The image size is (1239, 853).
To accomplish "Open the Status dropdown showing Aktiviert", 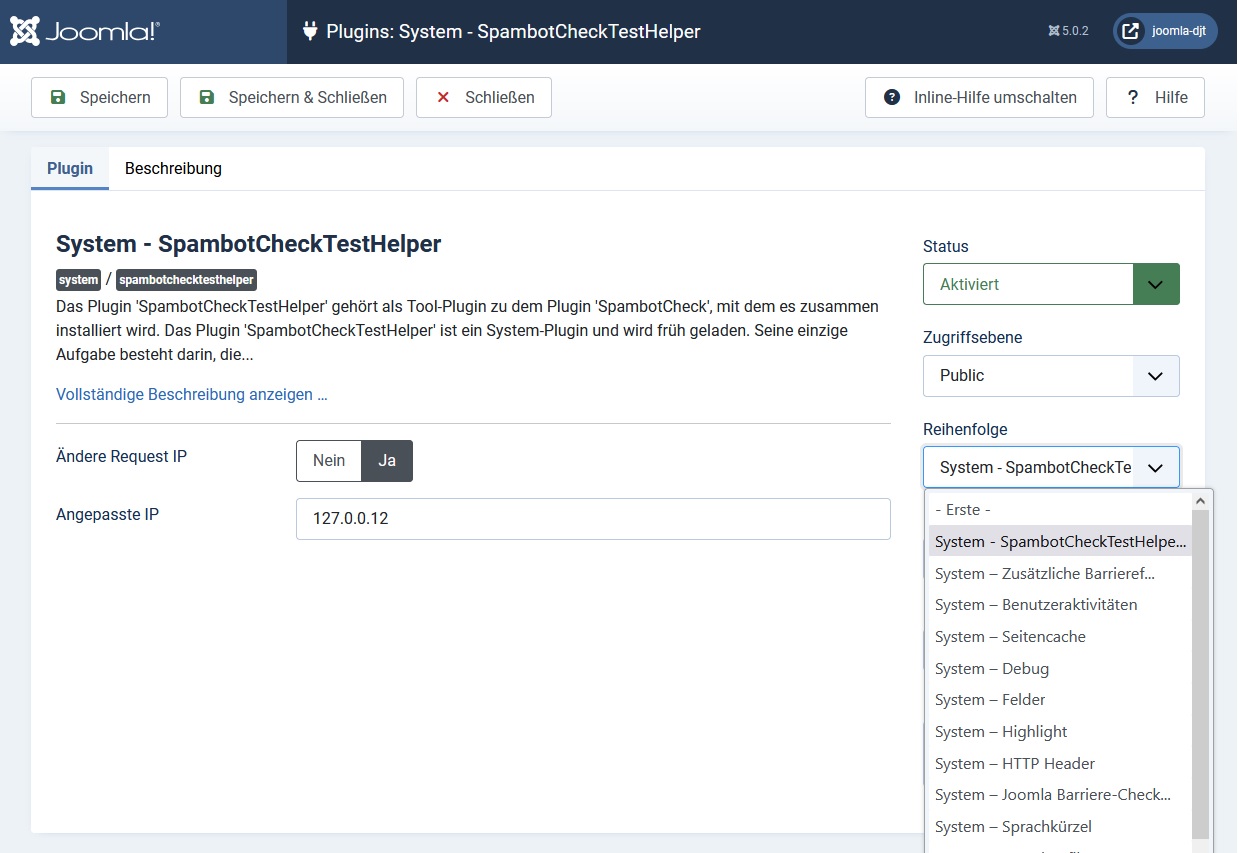I will click(x=1050, y=284).
